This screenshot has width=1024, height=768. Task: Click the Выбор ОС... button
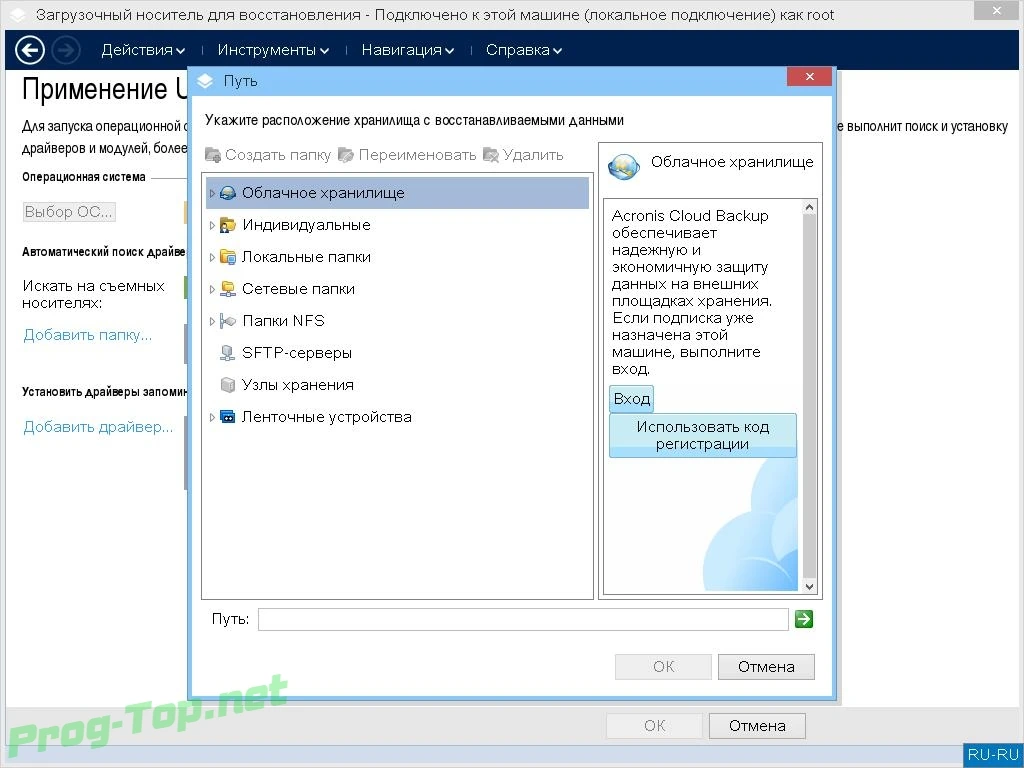(69, 212)
